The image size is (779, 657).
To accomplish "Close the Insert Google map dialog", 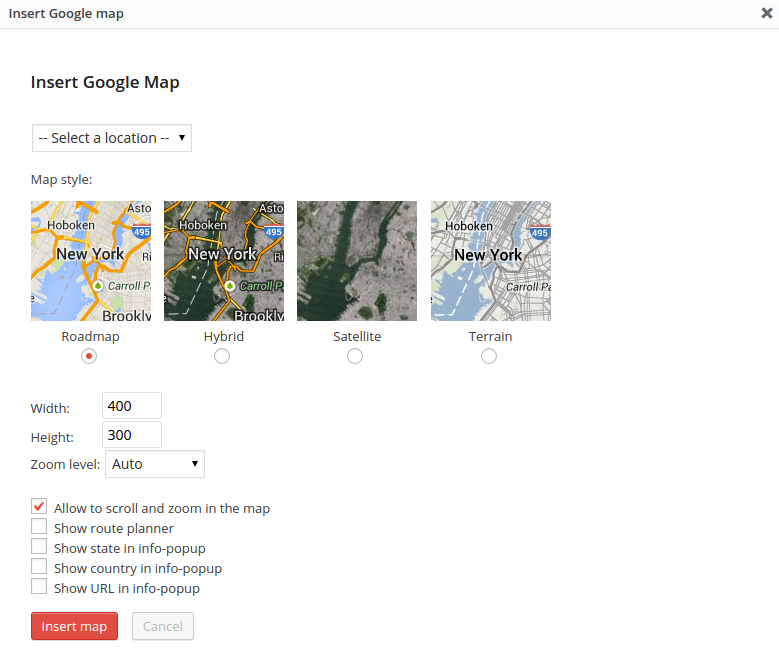I will [766, 14].
